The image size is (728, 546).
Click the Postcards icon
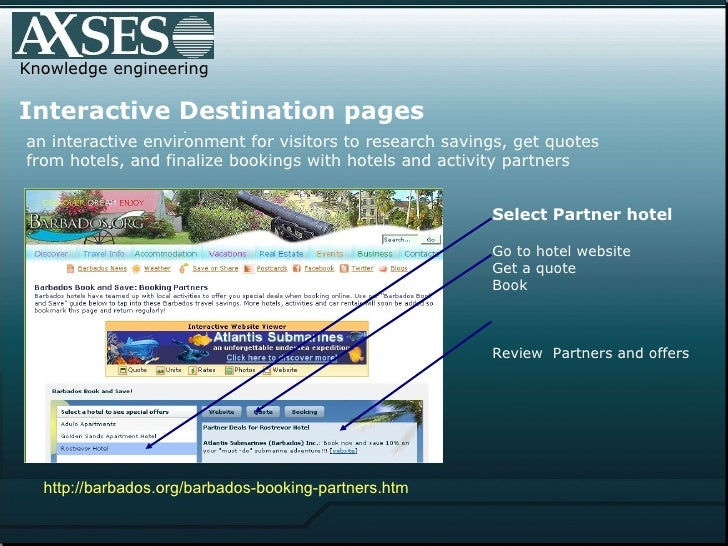click(249, 268)
